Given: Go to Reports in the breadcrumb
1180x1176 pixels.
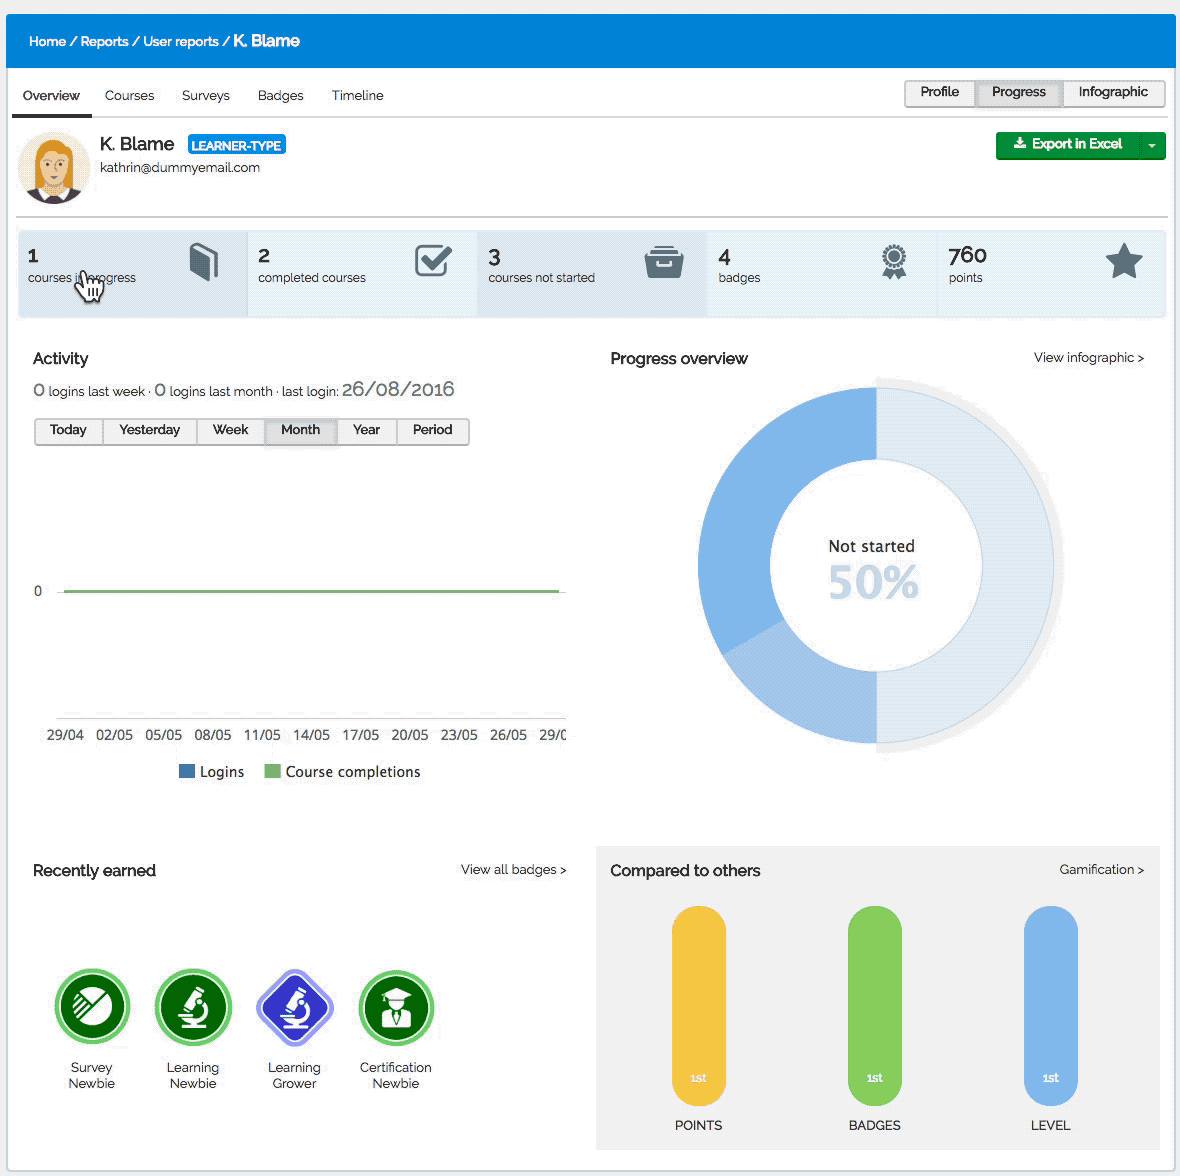Looking at the screenshot, I should (104, 41).
